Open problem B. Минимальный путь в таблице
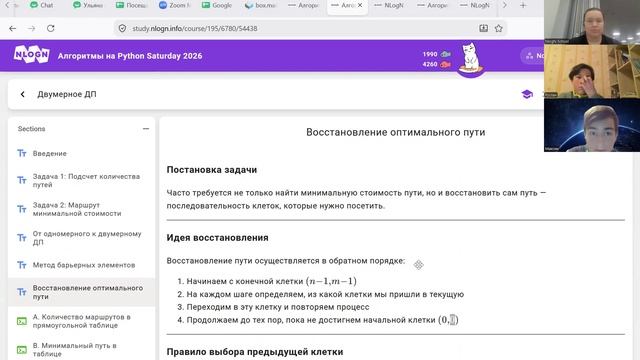The width and height of the screenshot is (640, 360). coord(82,349)
